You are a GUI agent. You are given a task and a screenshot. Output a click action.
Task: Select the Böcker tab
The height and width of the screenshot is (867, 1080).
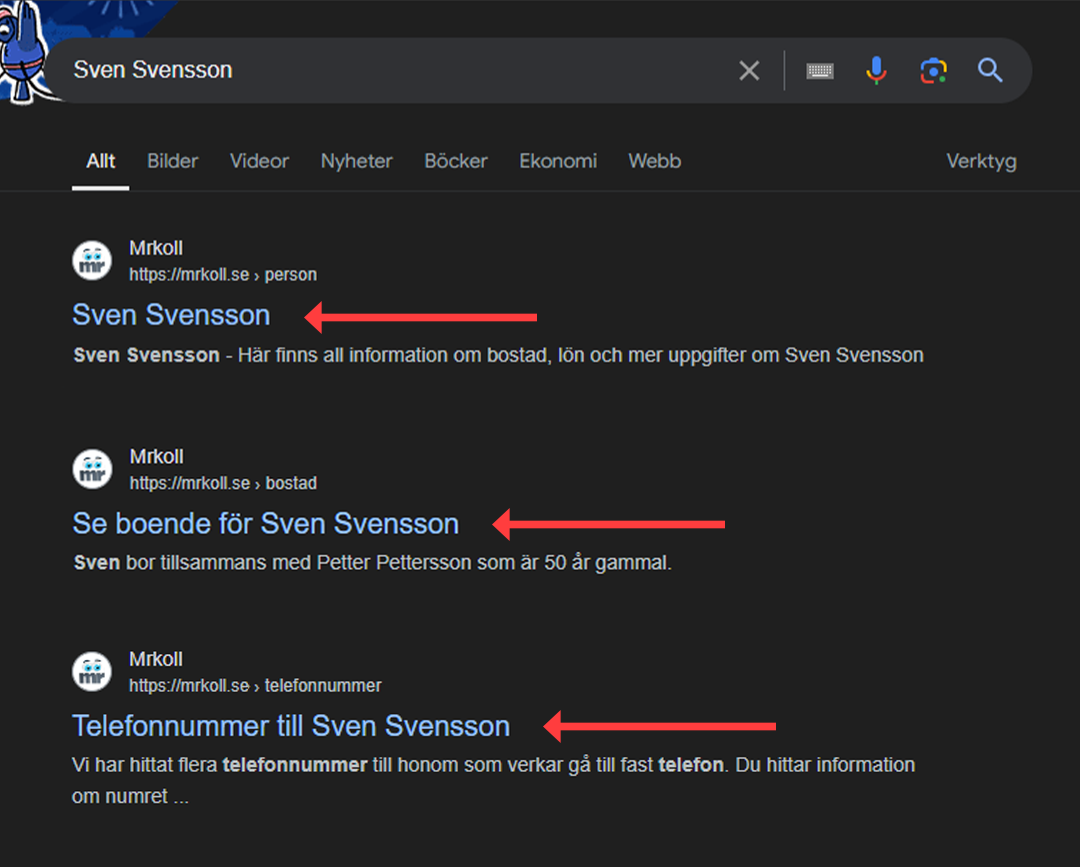[456, 161]
